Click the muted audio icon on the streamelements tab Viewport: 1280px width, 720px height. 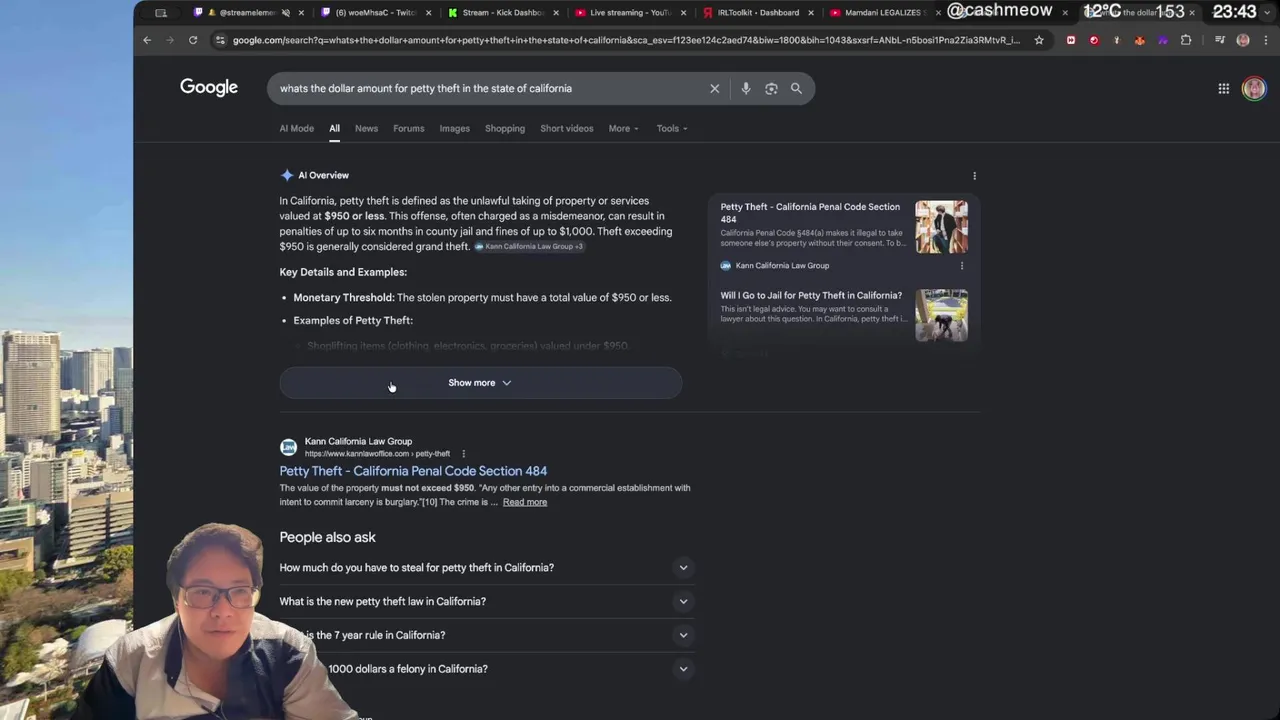286,13
